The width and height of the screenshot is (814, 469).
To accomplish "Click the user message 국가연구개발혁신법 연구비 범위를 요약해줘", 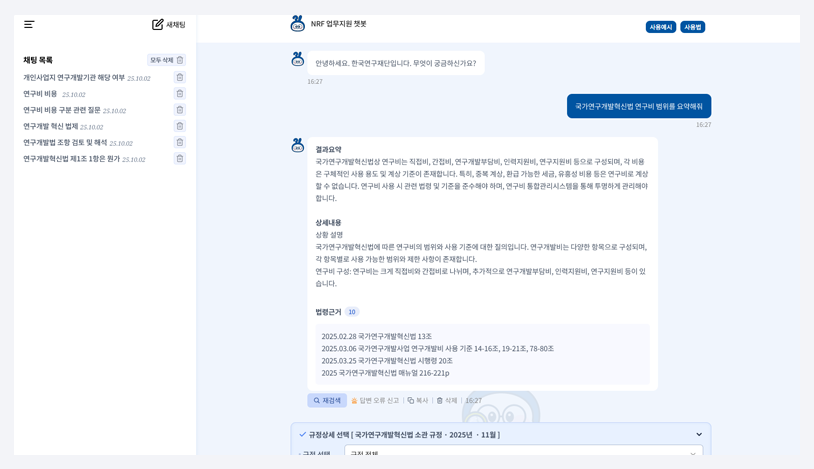I will pyautogui.click(x=639, y=106).
